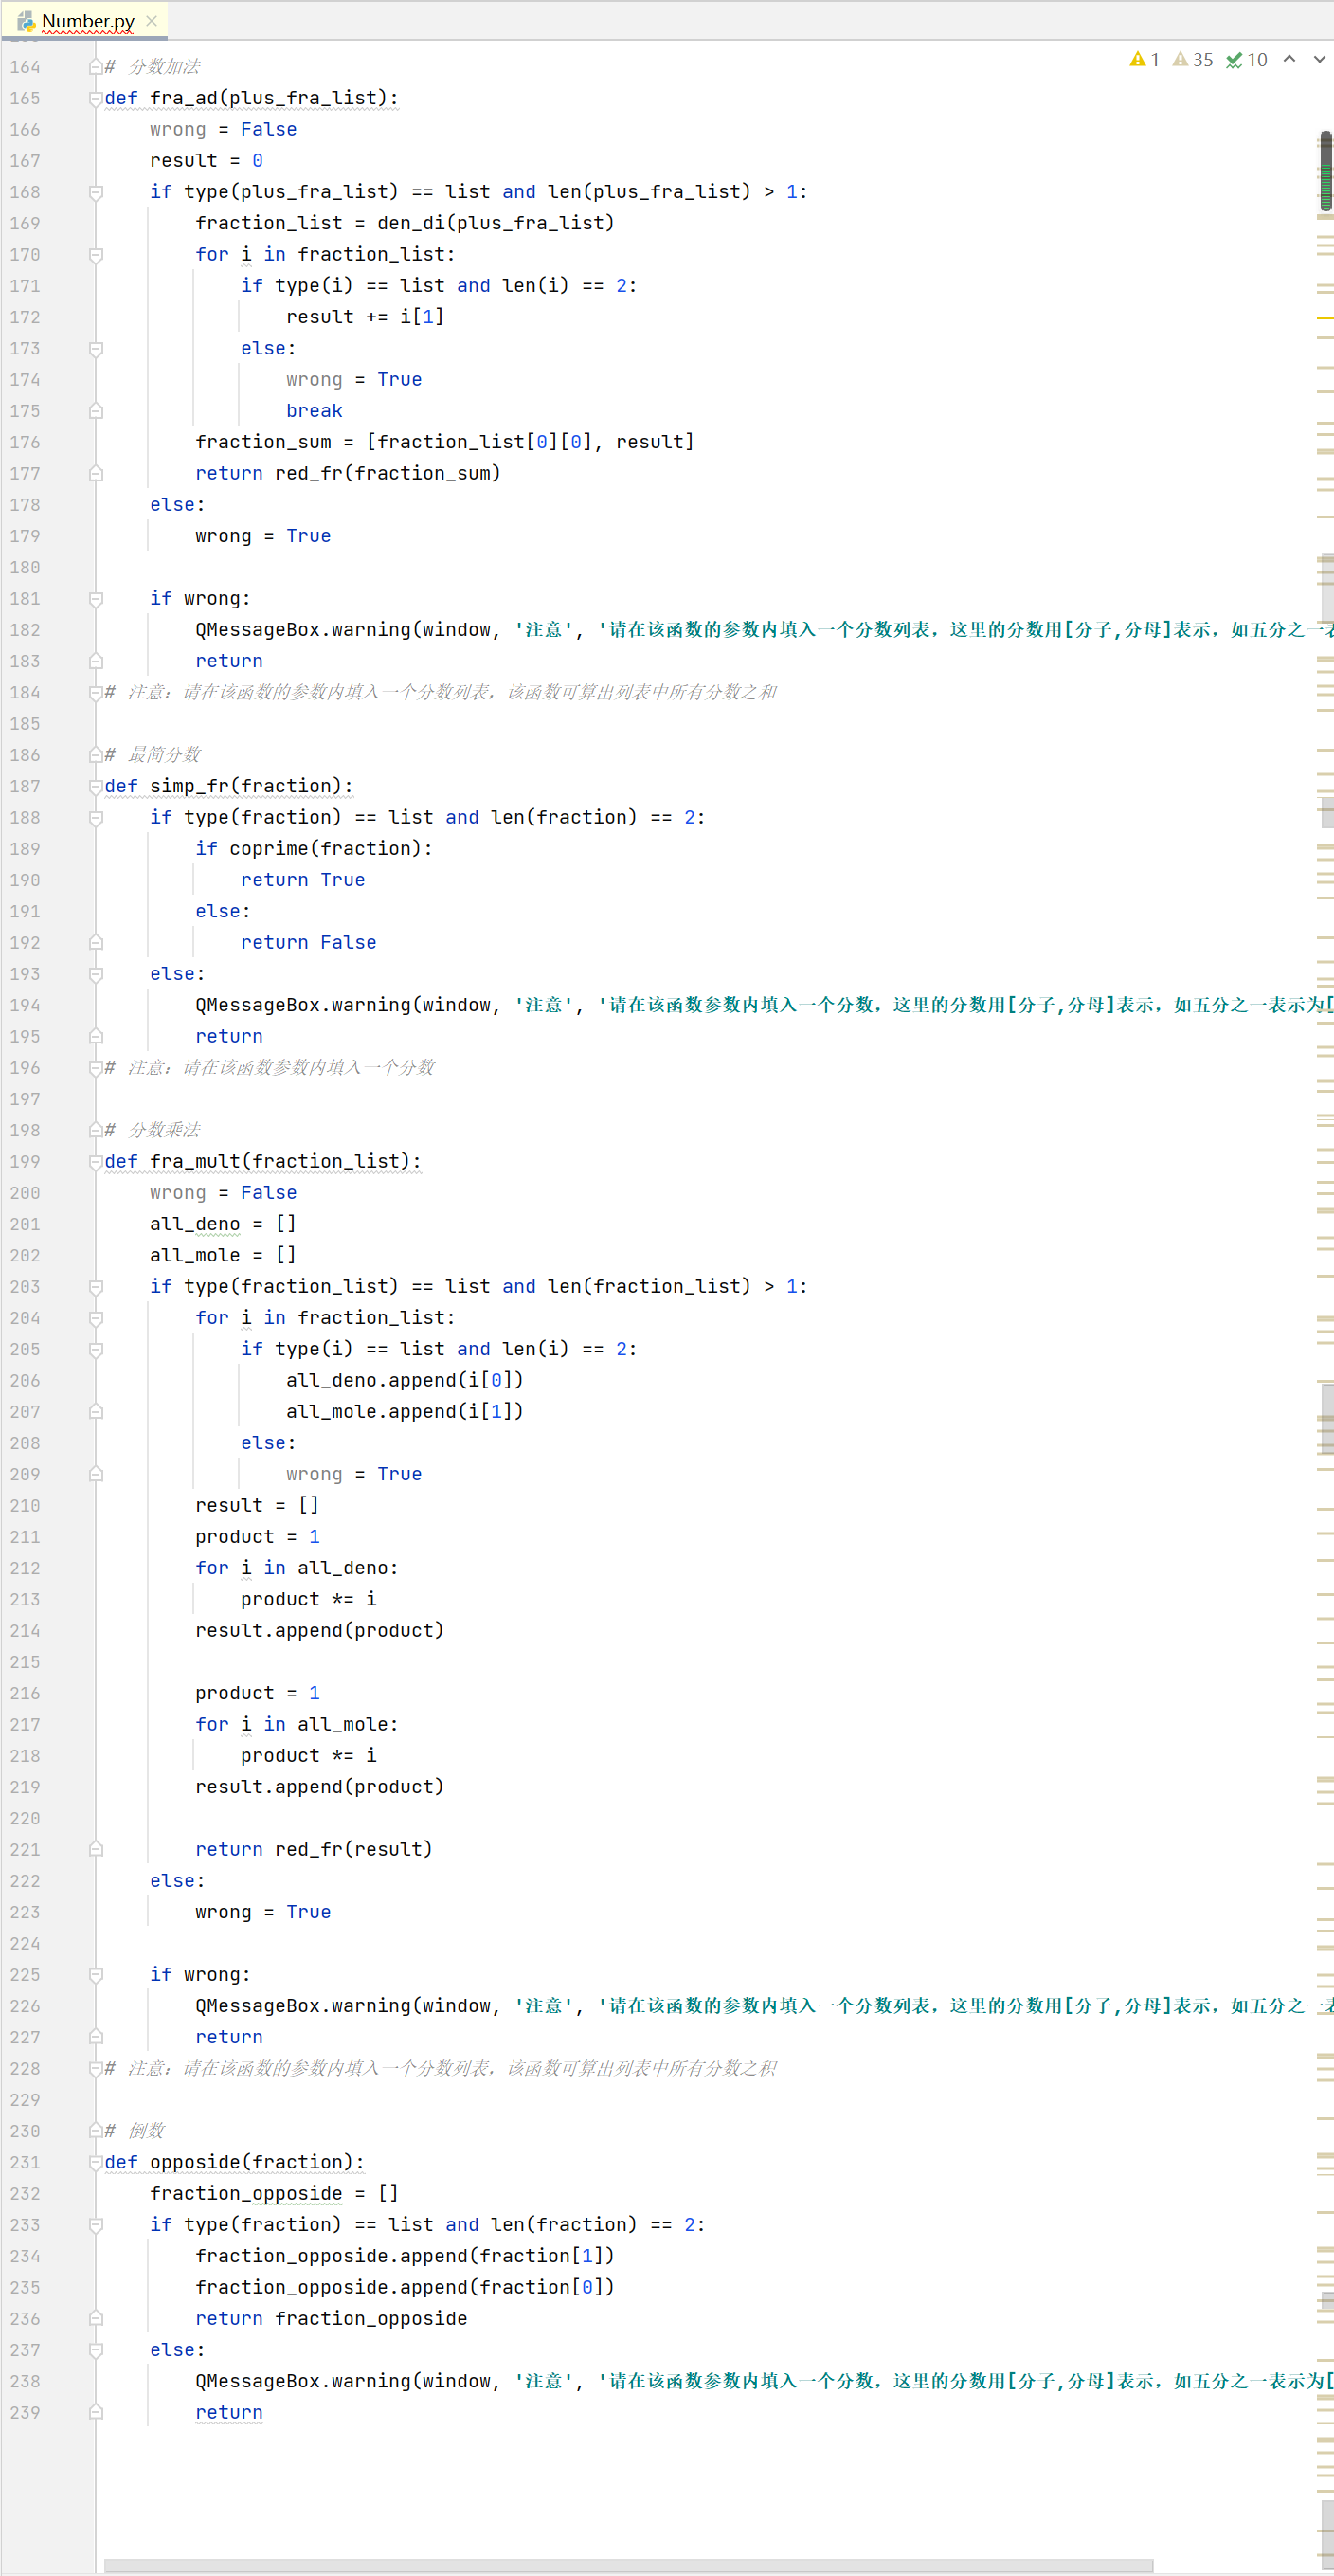Place cursor on 'fraction_list = den_di(plus_fra_list)'
Image resolution: width=1334 pixels, height=2576 pixels.
(x=405, y=223)
